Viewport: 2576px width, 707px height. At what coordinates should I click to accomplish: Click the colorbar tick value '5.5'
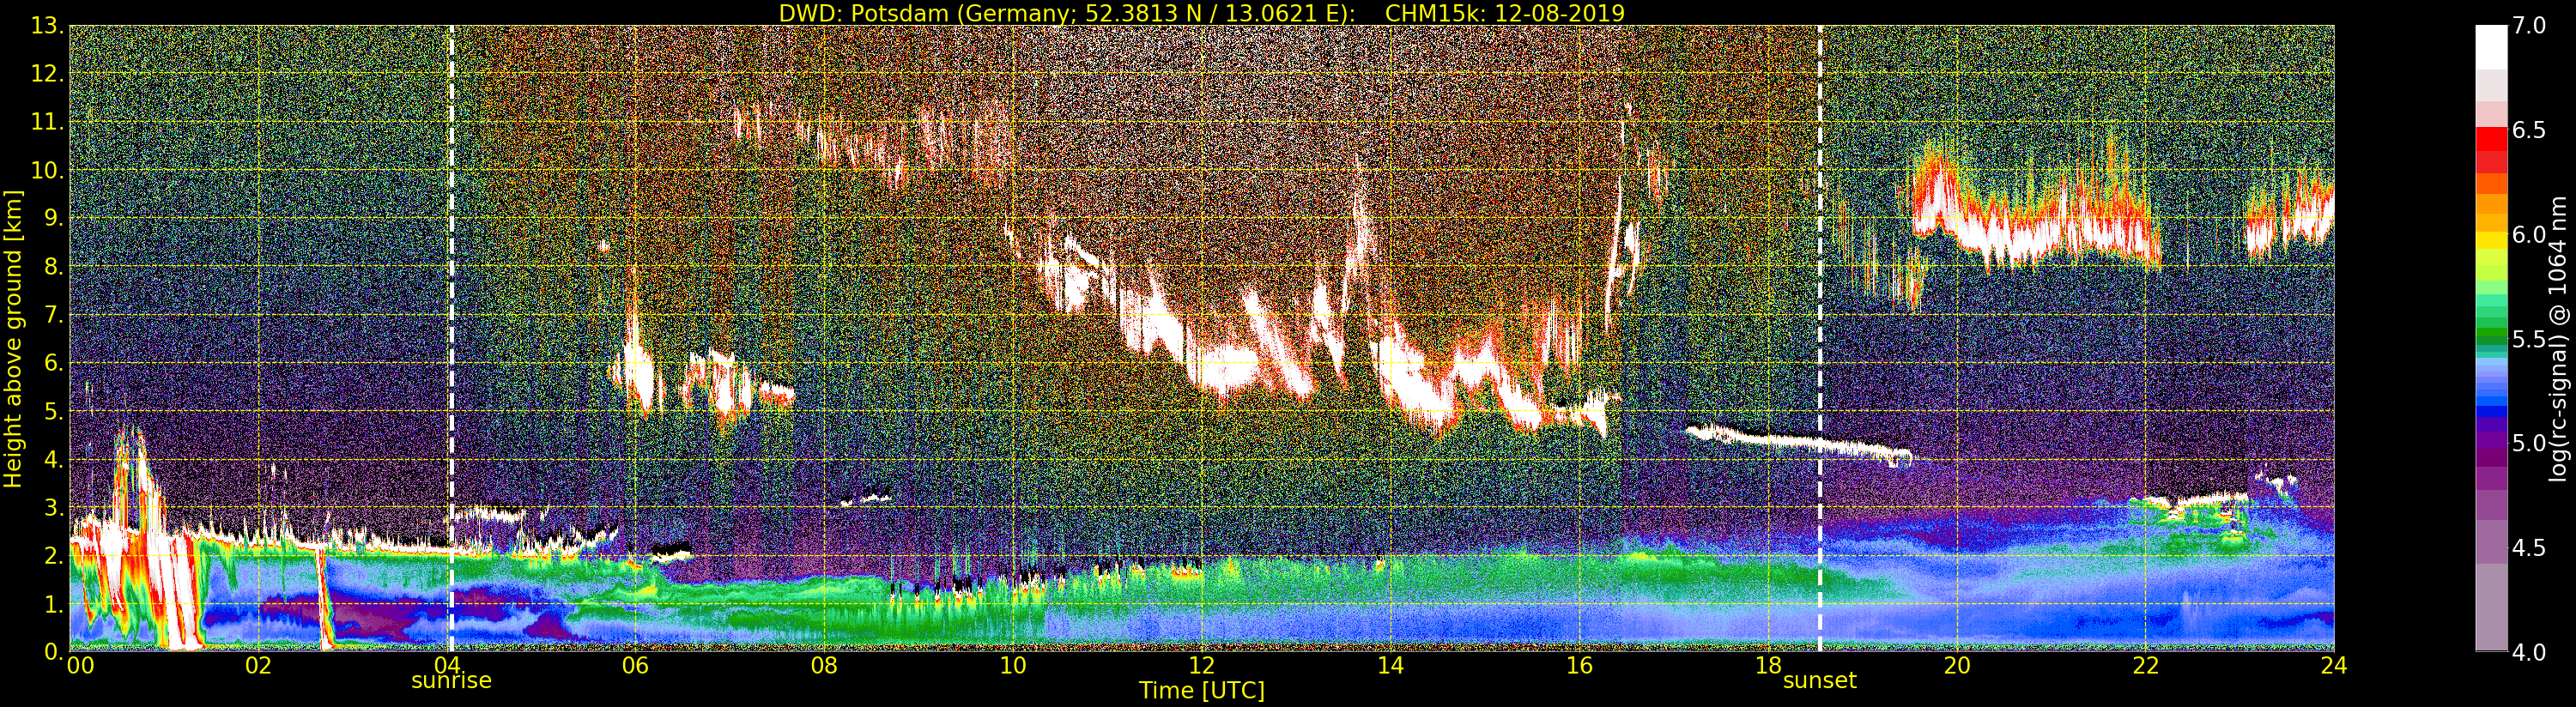point(2529,339)
